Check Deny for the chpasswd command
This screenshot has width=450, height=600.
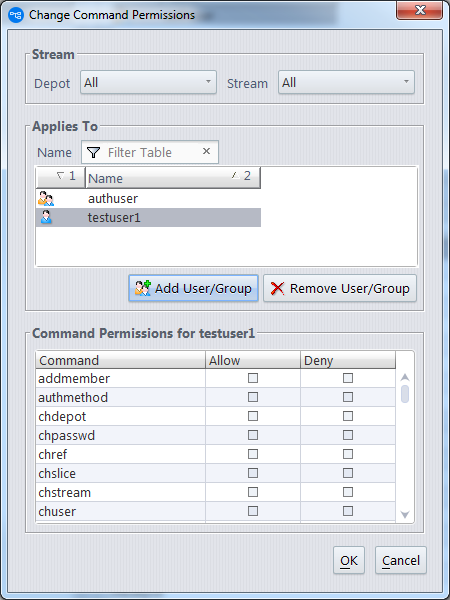tap(348, 435)
